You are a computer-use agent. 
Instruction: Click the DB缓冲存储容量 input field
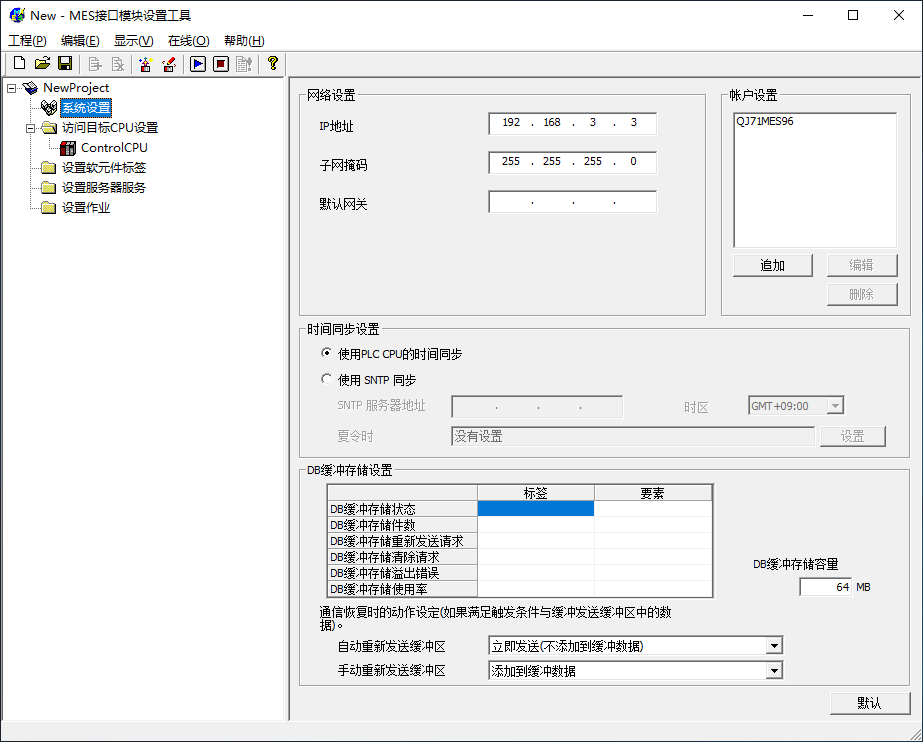click(x=826, y=587)
